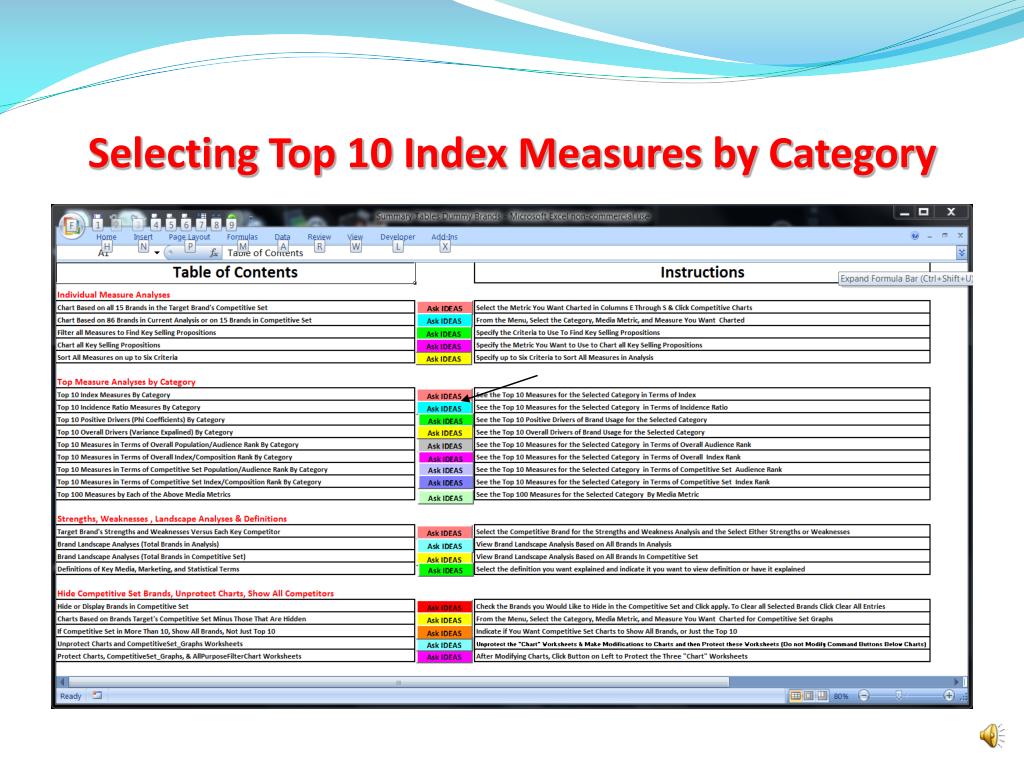Open the round Office Button menu
Image resolution: width=1024 pixels, height=768 pixels.
coord(72,226)
